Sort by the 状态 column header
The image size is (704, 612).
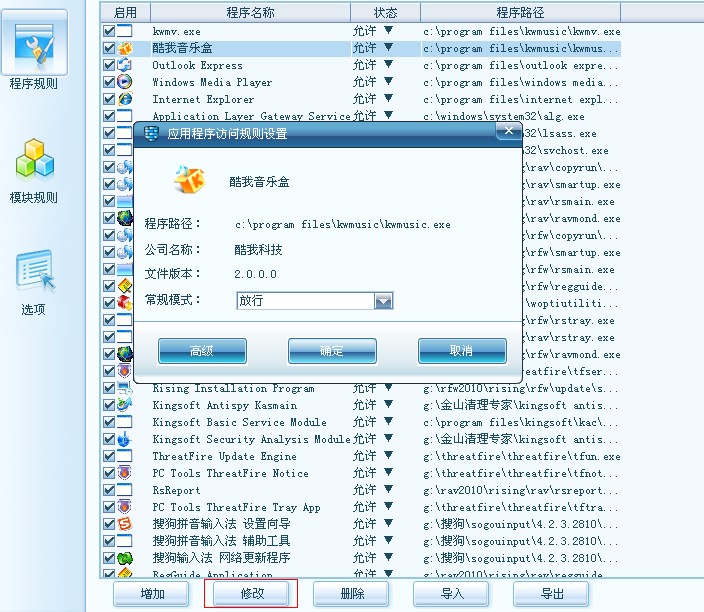tap(386, 13)
